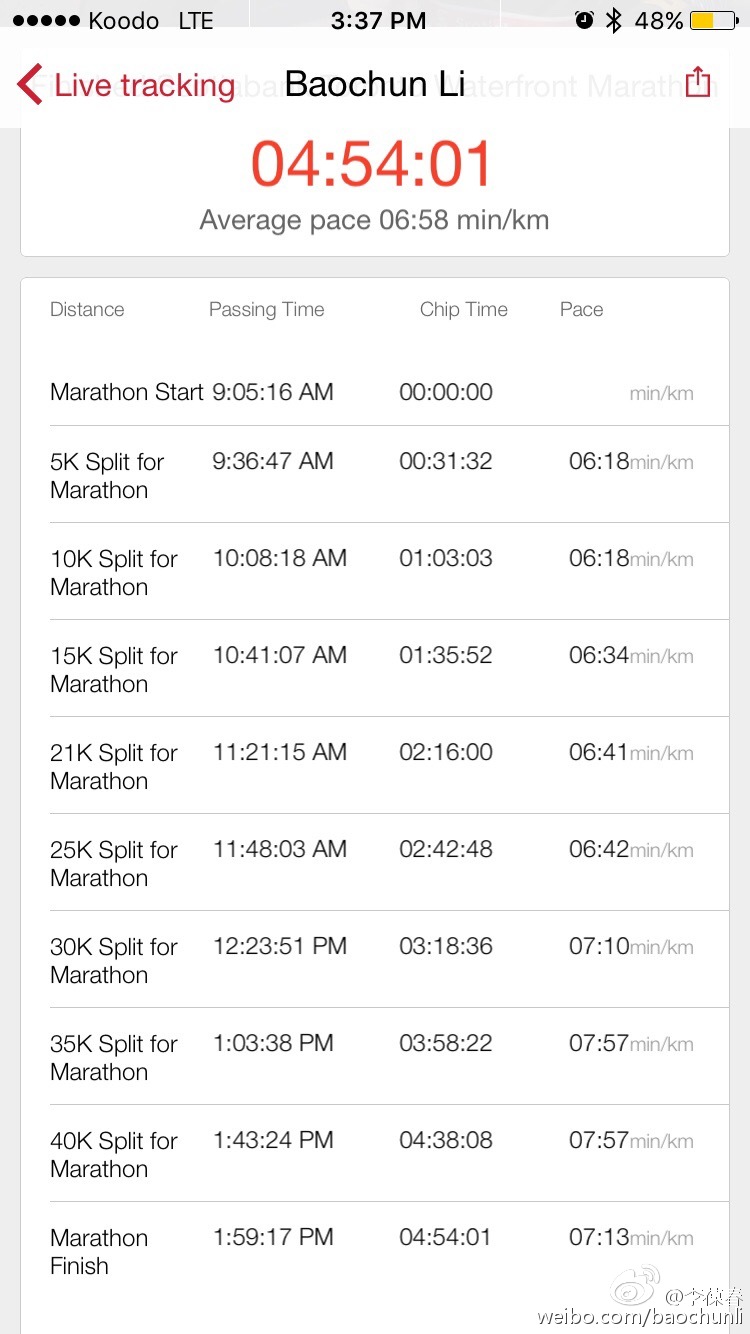Screen dimensions: 750x1334
Task: Tap the Bluetooth status icon
Action: pos(614,21)
